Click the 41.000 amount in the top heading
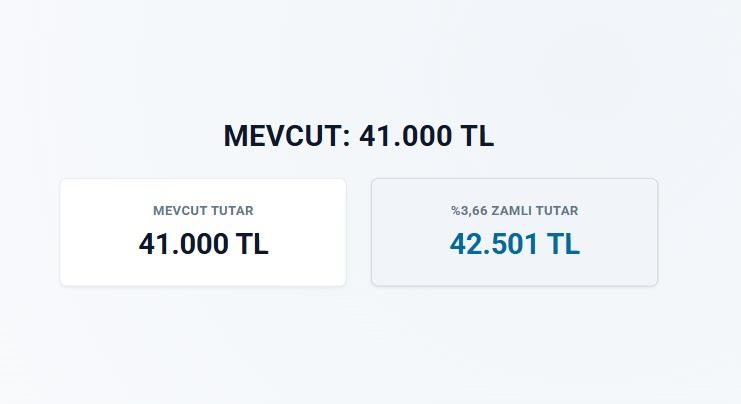Image resolution: width=741 pixels, height=404 pixels. [x=405, y=136]
